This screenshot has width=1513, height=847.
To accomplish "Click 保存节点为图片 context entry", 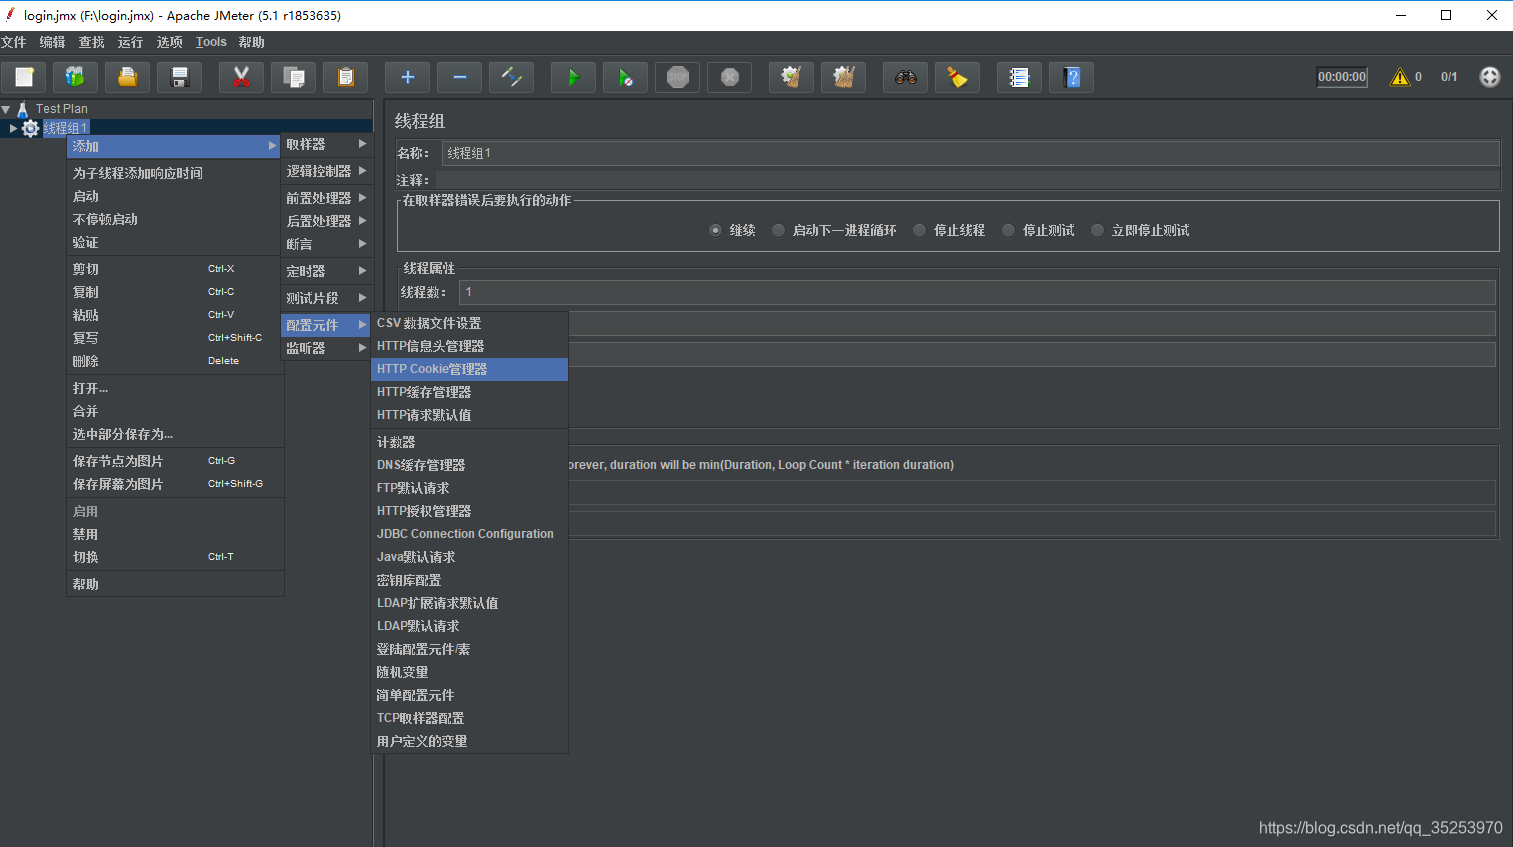I will (x=175, y=461).
